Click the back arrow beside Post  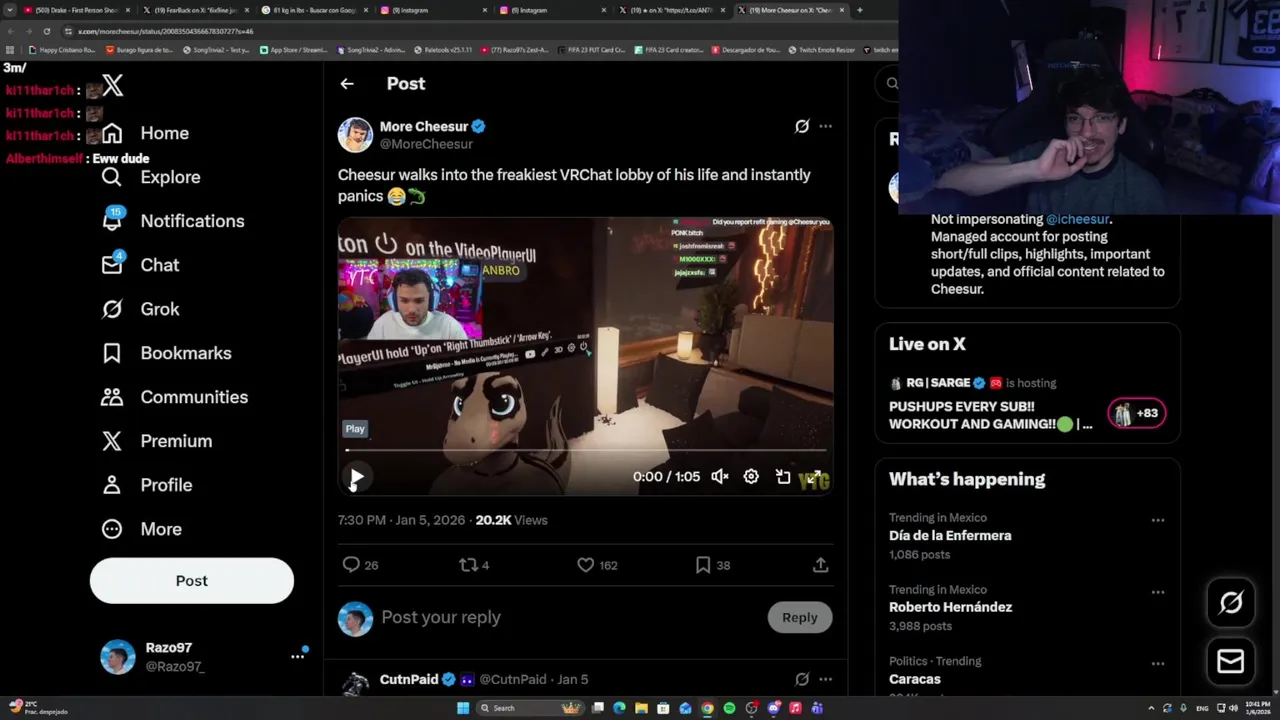[x=347, y=84]
